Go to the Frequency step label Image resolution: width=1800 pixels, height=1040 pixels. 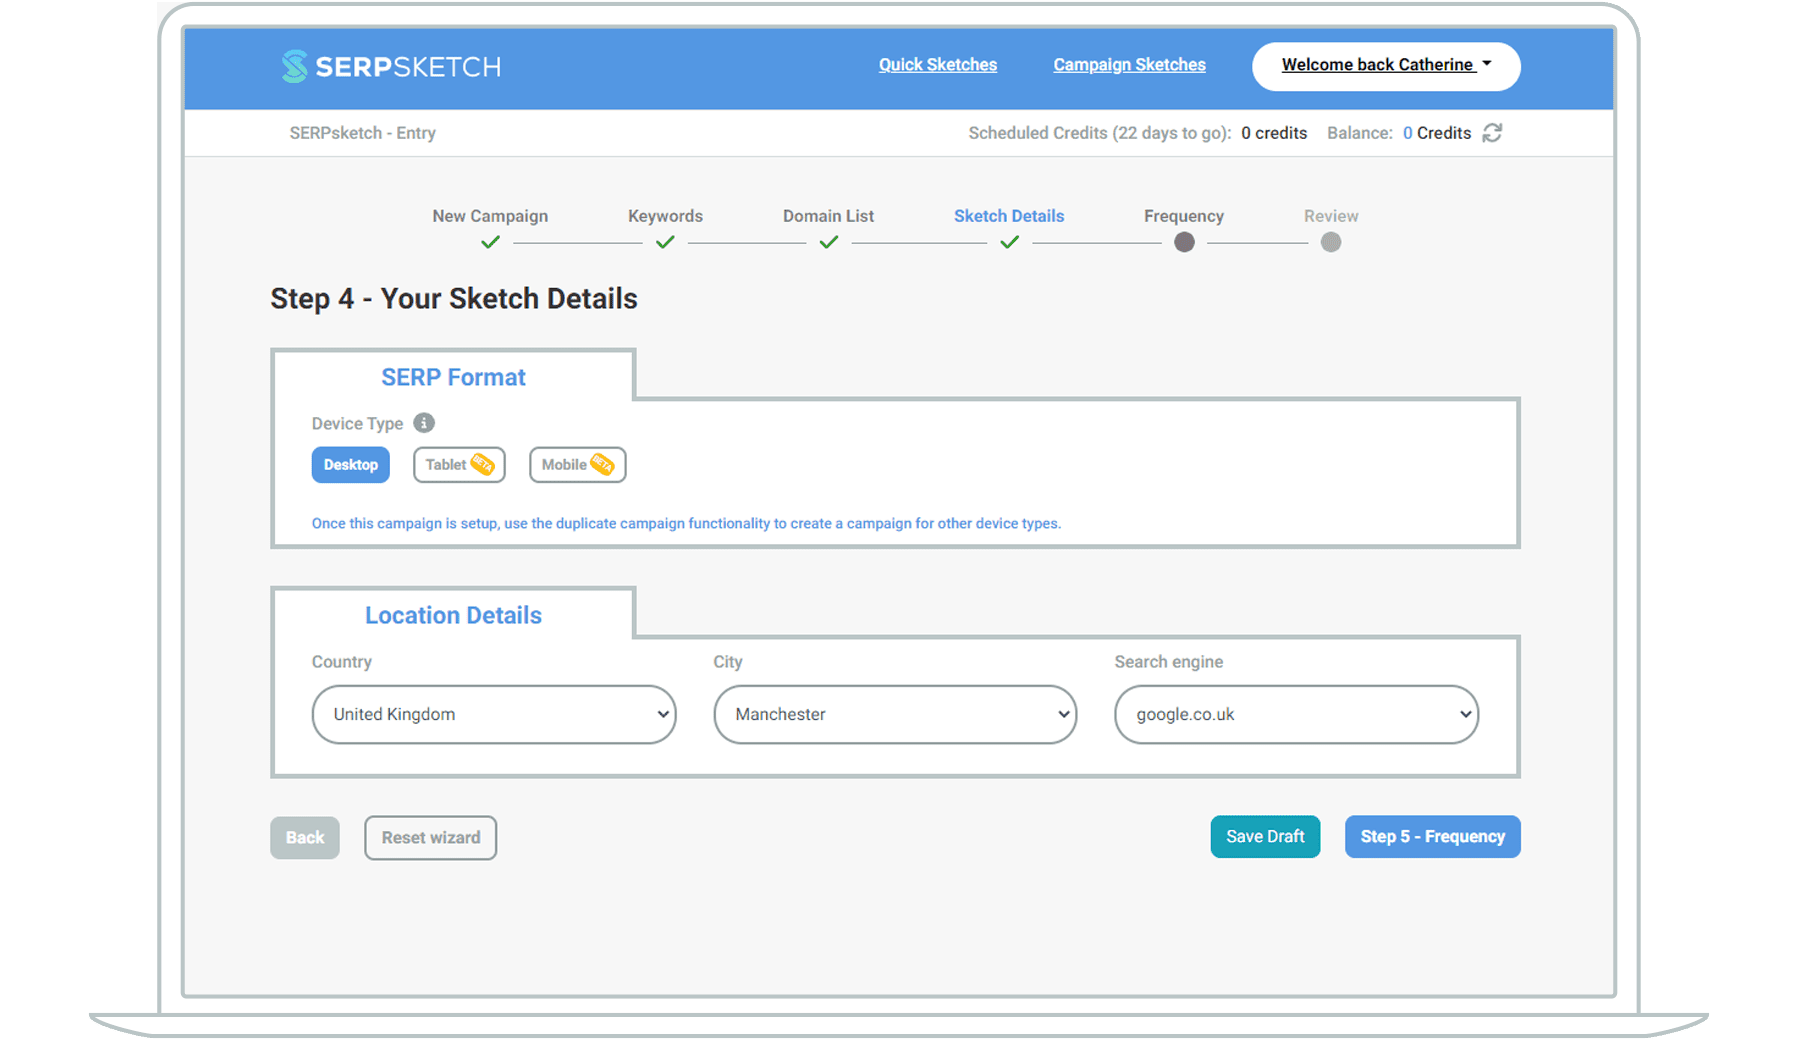pos(1184,216)
